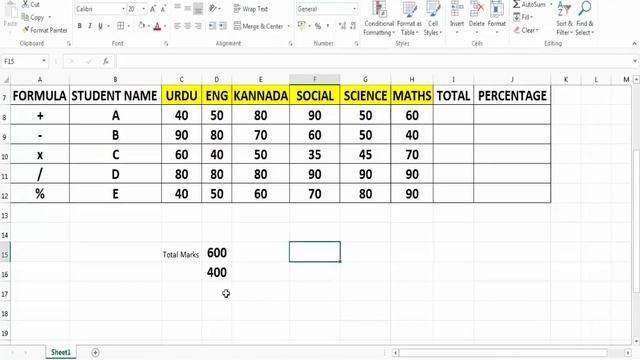Open Merge & Center options arrow

(289, 26)
